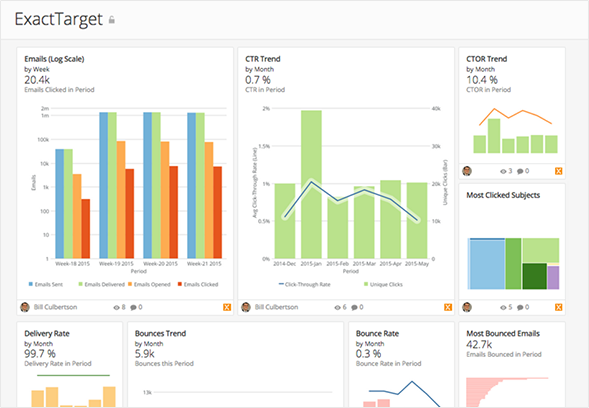Click the 99.7 % Delivery Rate value
This screenshot has height=408, width=589.
click(40, 354)
